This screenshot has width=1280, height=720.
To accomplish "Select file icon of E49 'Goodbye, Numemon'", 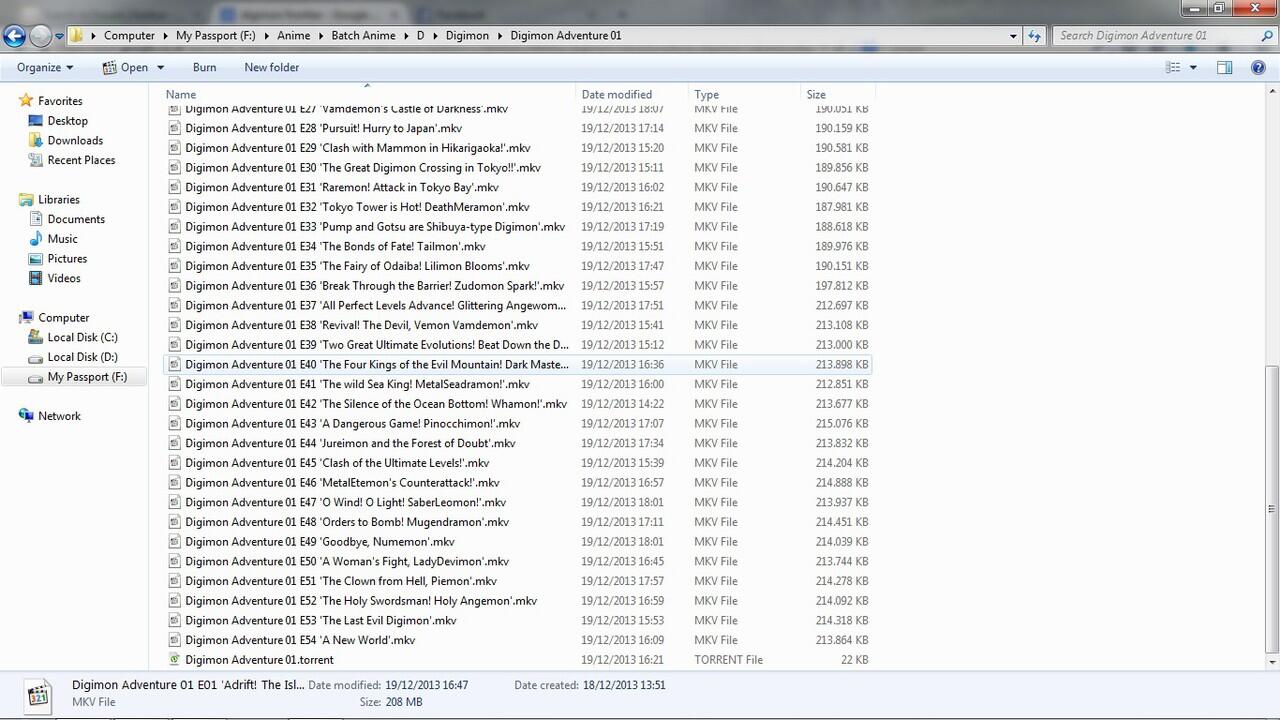I will tap(175, 542).
